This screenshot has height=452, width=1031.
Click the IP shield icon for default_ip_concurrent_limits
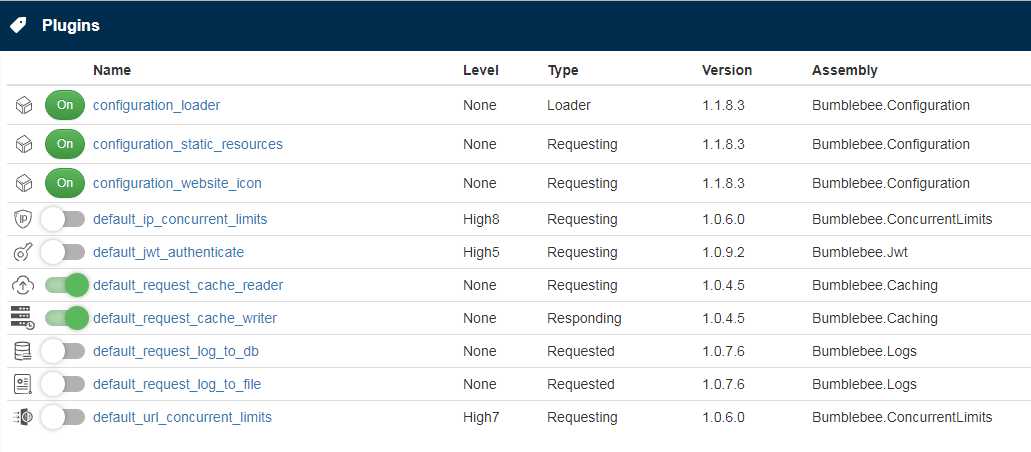(24, 219)
